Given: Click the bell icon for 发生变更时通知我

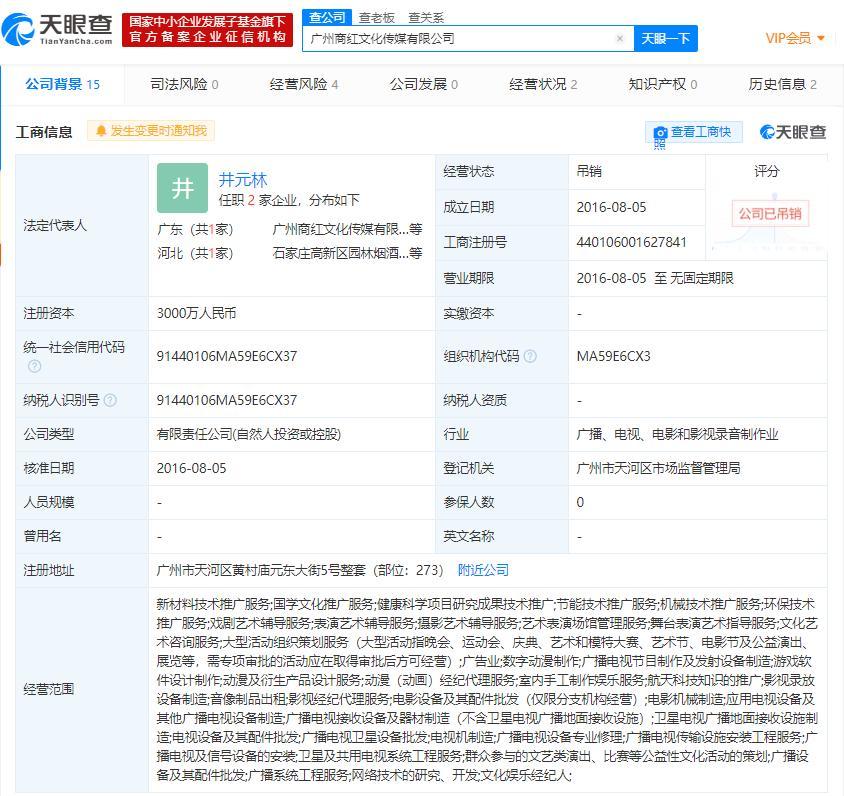Looking at the screenshot, I should [x=100, y=131].
